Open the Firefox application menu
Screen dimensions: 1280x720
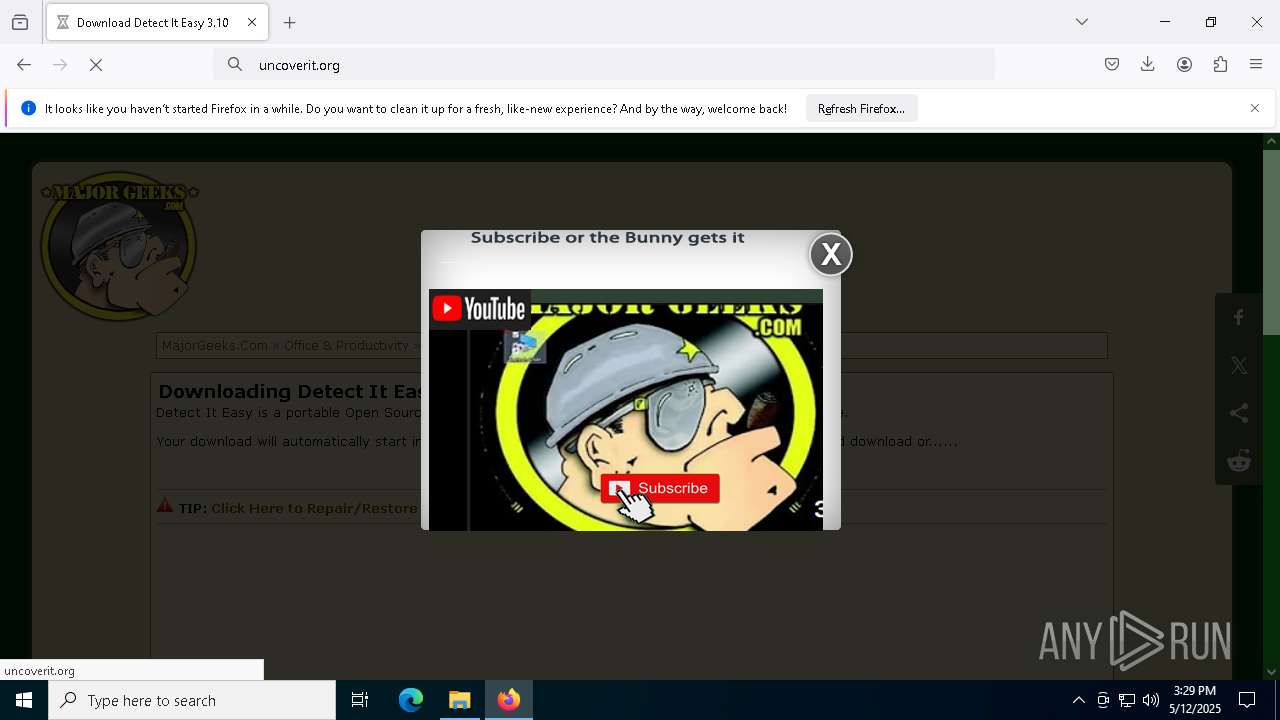1256,65
